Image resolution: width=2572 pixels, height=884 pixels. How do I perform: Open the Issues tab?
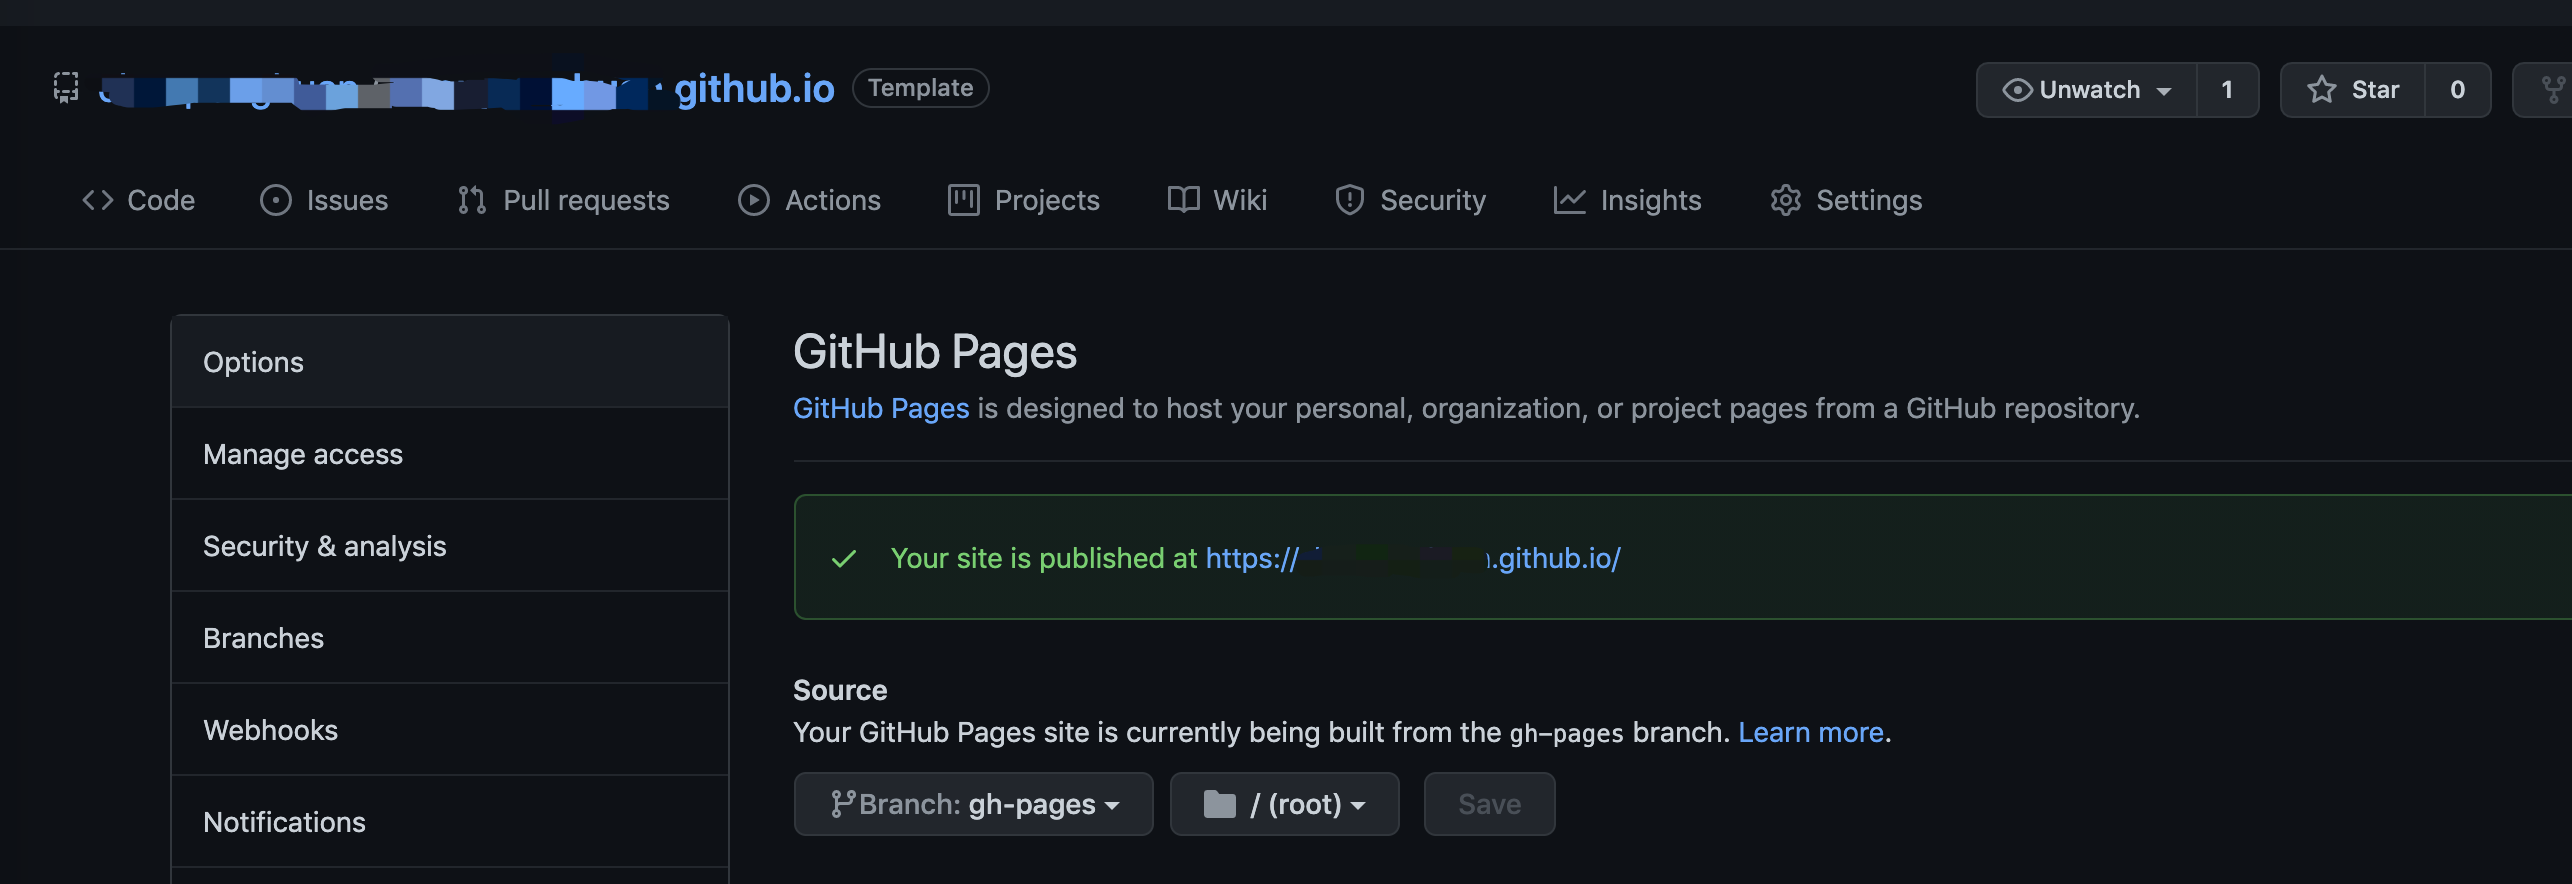[x=324, y=200]
